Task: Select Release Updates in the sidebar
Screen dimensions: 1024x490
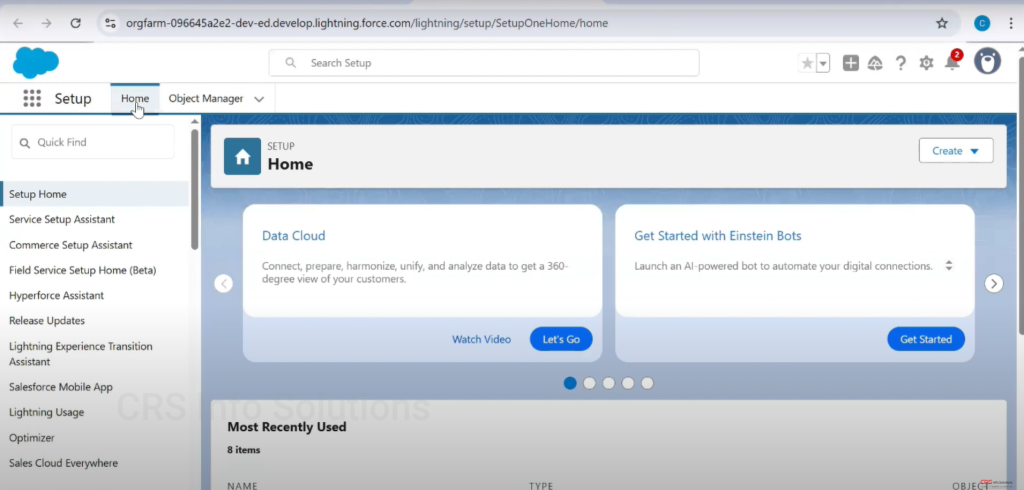Action: [47, 321]
